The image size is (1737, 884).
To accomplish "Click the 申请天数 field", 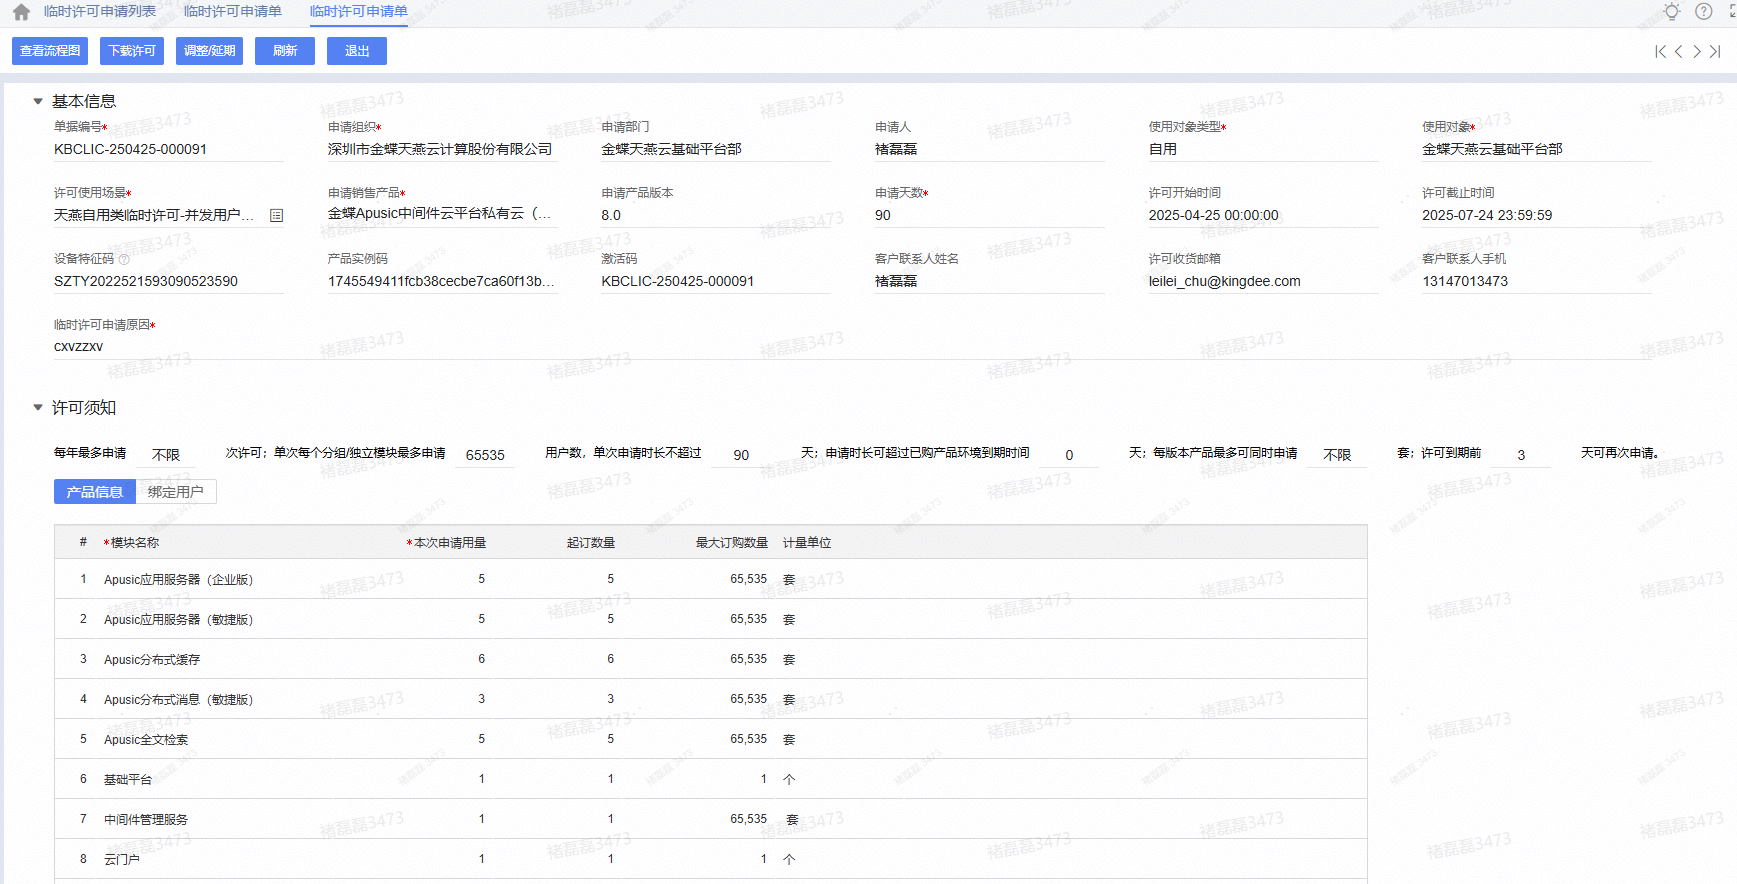I will point(990,215).
